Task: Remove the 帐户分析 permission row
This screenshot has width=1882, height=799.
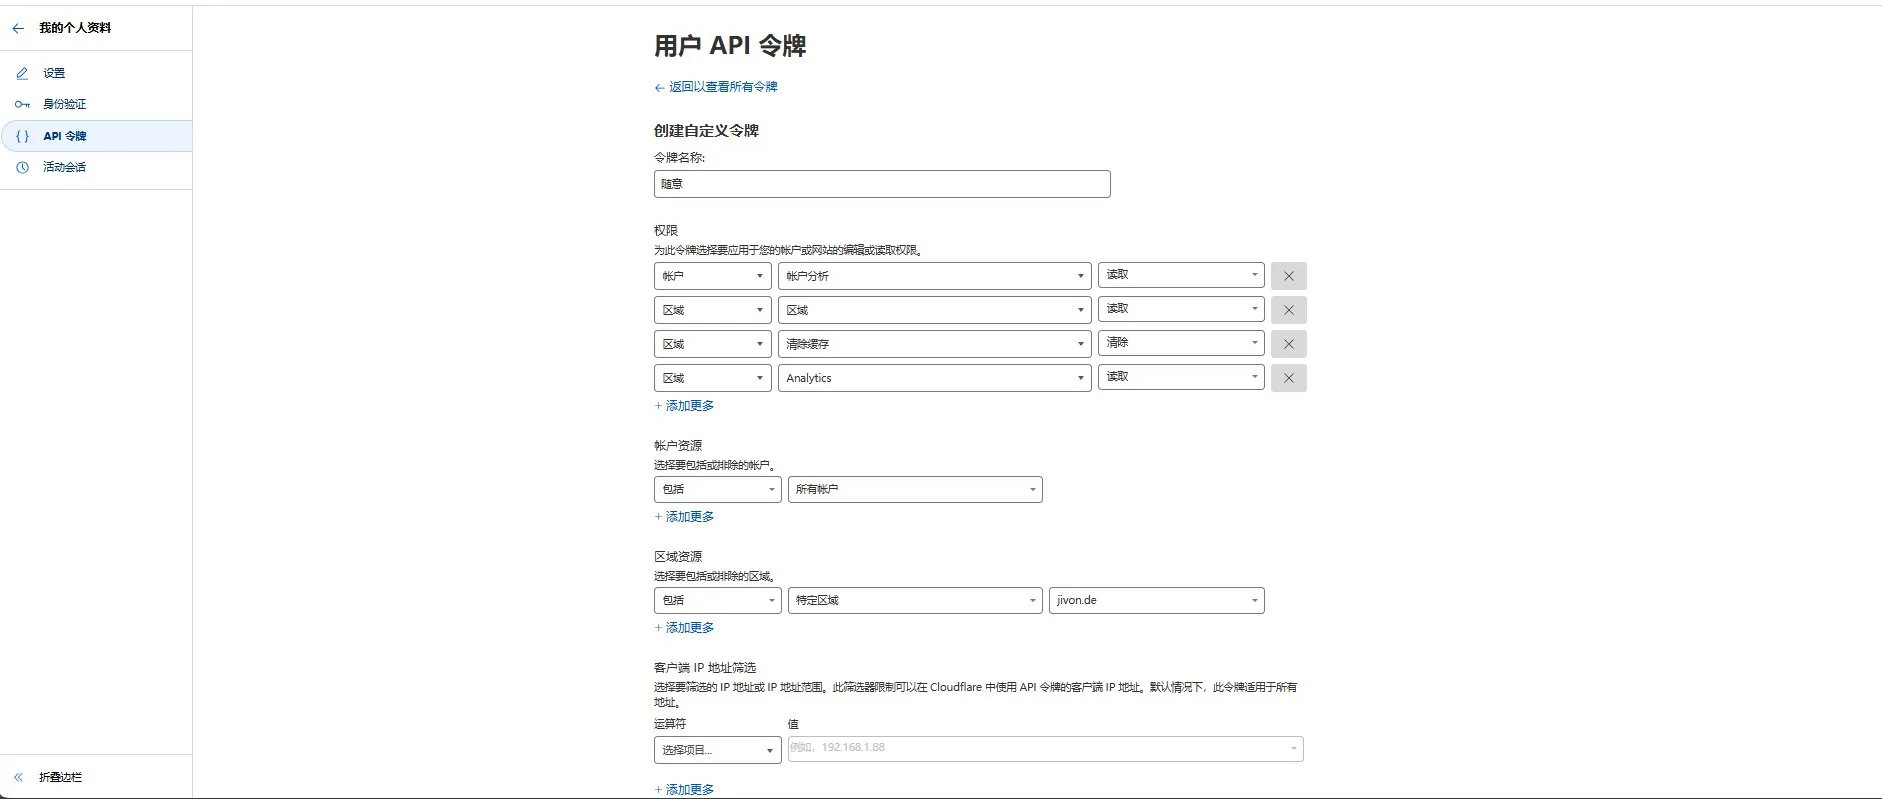Action: click(1288, 276)
